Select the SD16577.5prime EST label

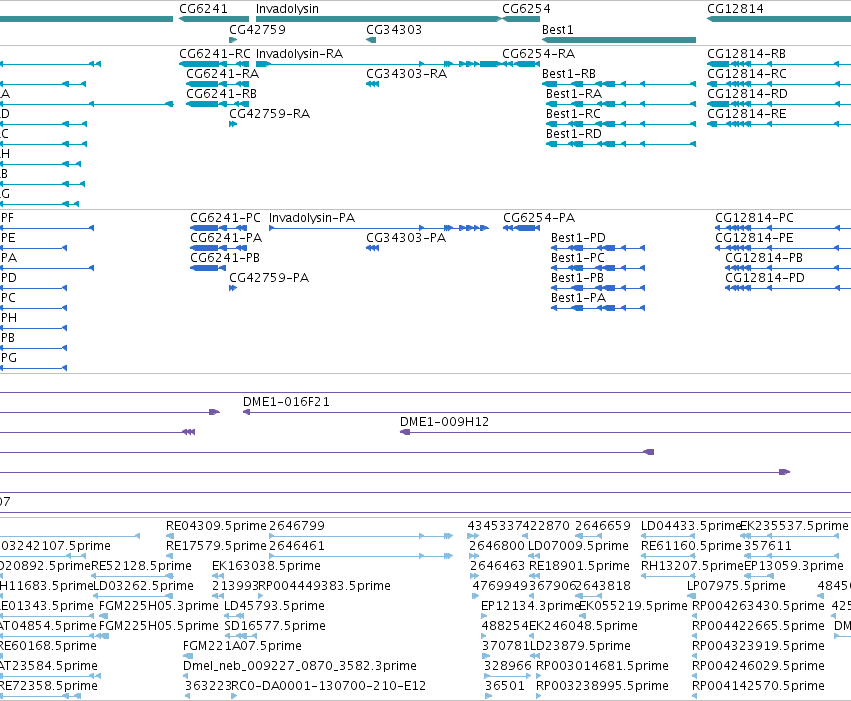pos(275,626)
